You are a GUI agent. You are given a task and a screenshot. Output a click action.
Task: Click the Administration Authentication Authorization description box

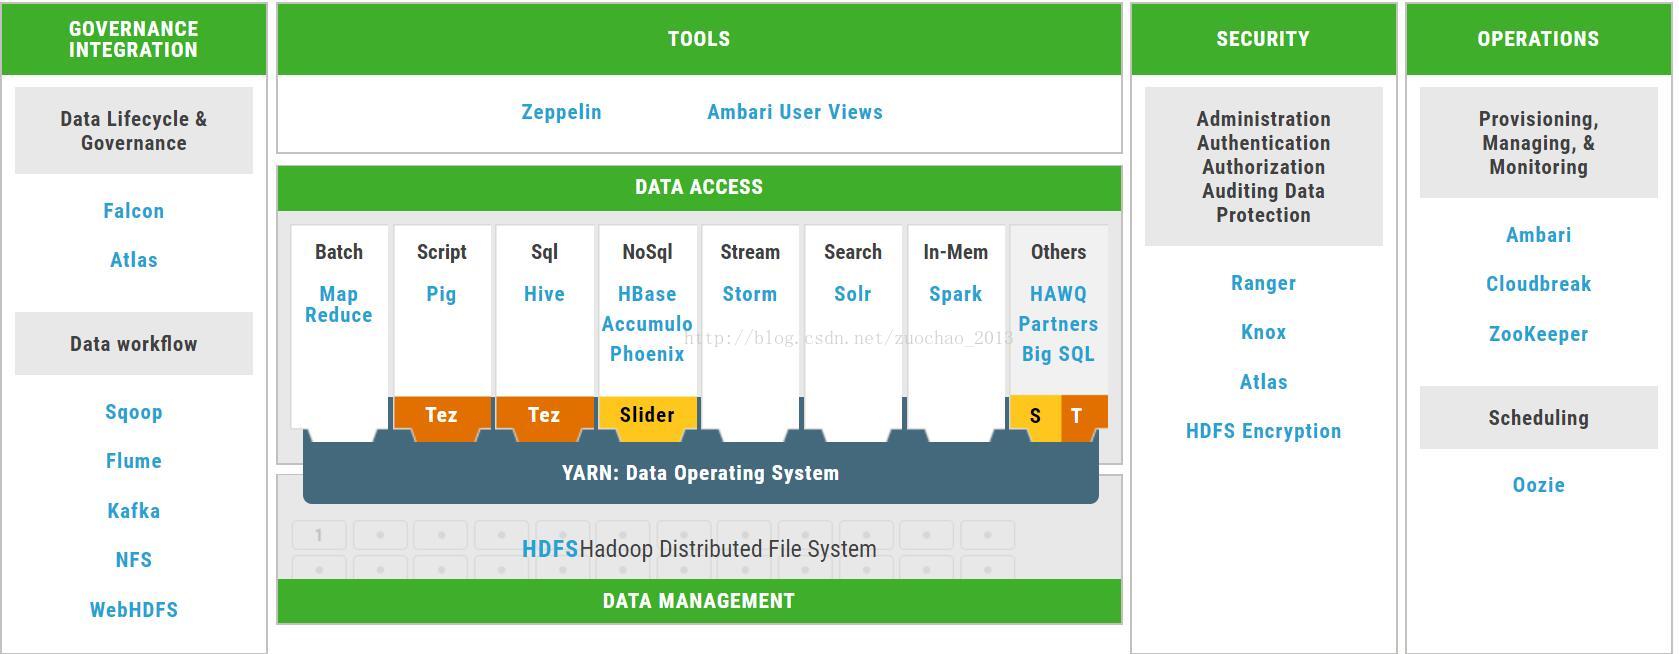click(x=1264, y=166)
